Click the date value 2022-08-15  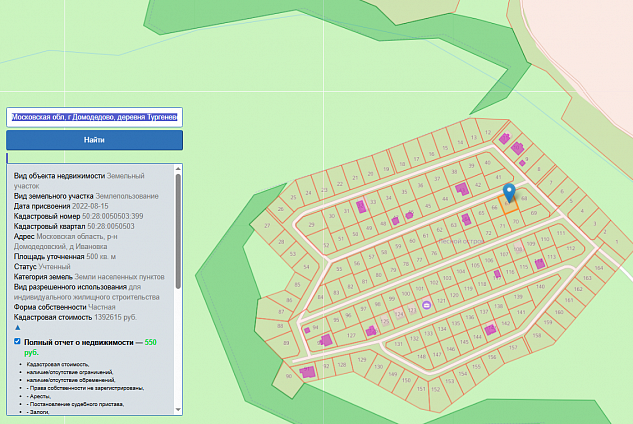90,206
